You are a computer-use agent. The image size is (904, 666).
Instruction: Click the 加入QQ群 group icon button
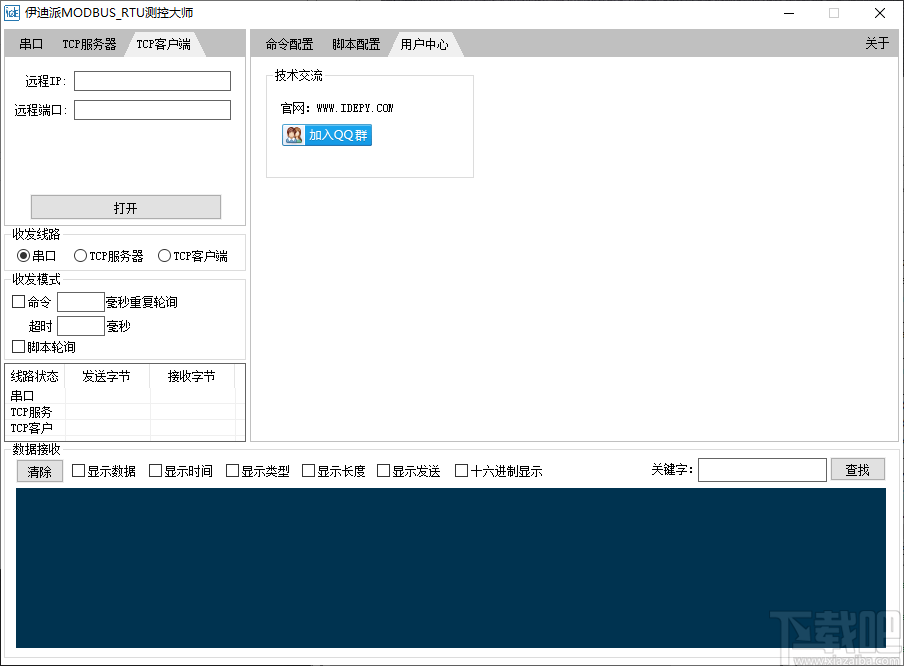(x=326, y=133)
